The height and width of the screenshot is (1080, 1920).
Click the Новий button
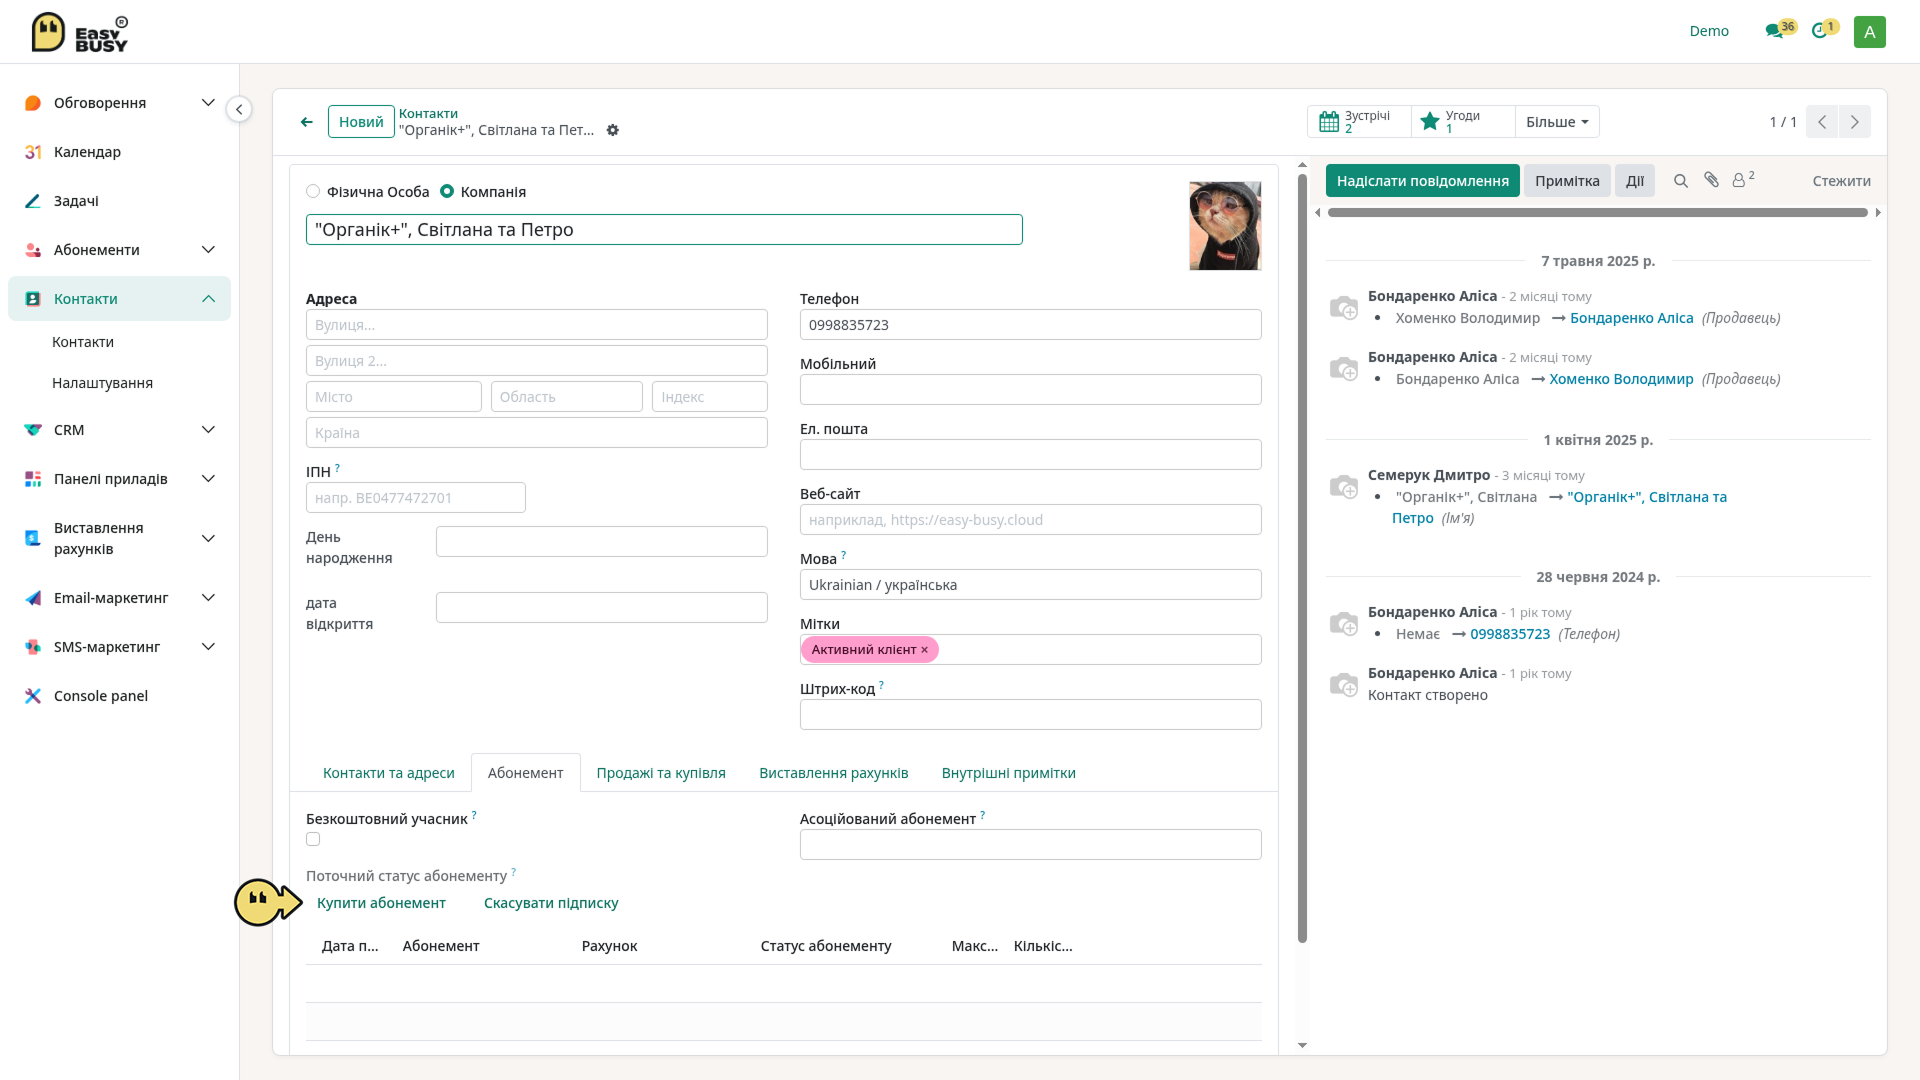click(361, 122)
